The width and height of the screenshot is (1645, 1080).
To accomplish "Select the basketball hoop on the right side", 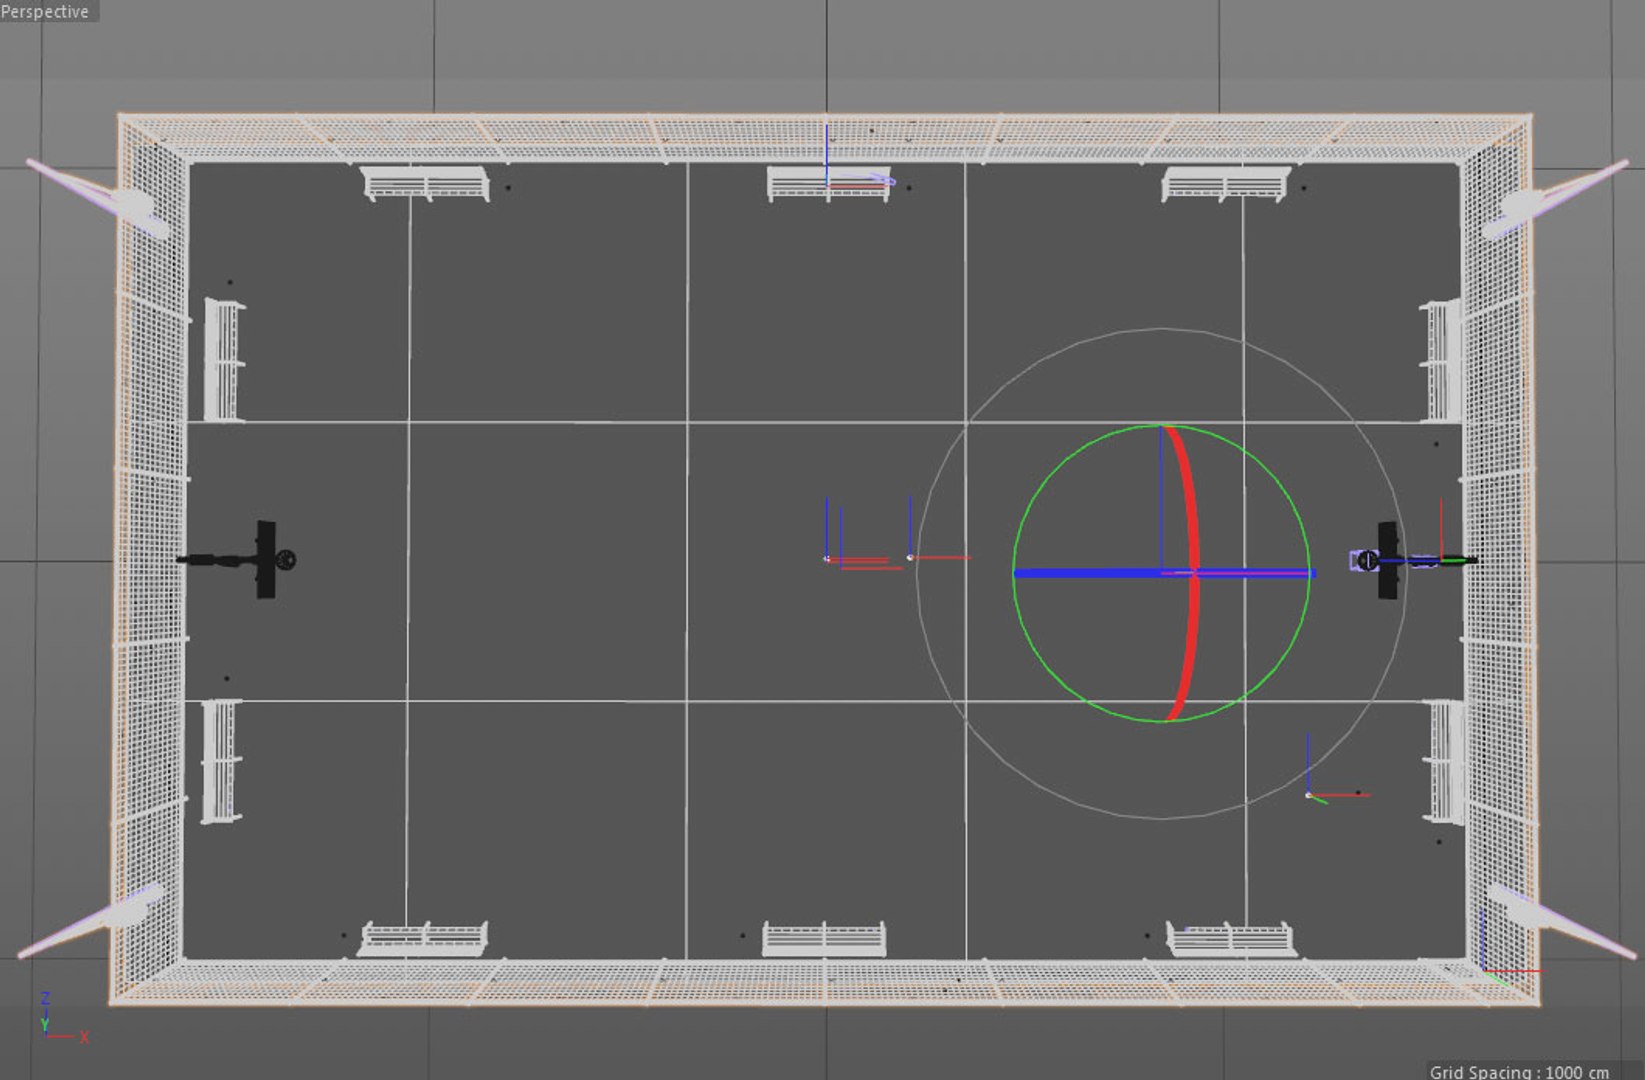I will click(x=1413, y=560).
